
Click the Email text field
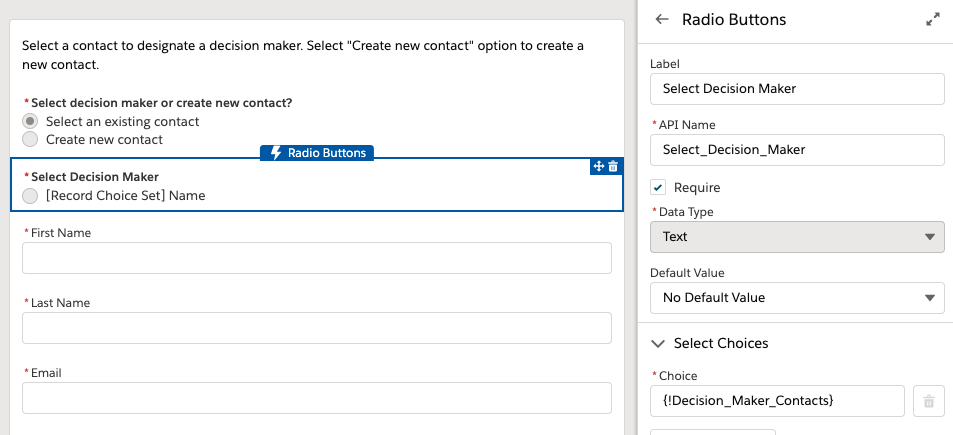(x=316, y=397)
